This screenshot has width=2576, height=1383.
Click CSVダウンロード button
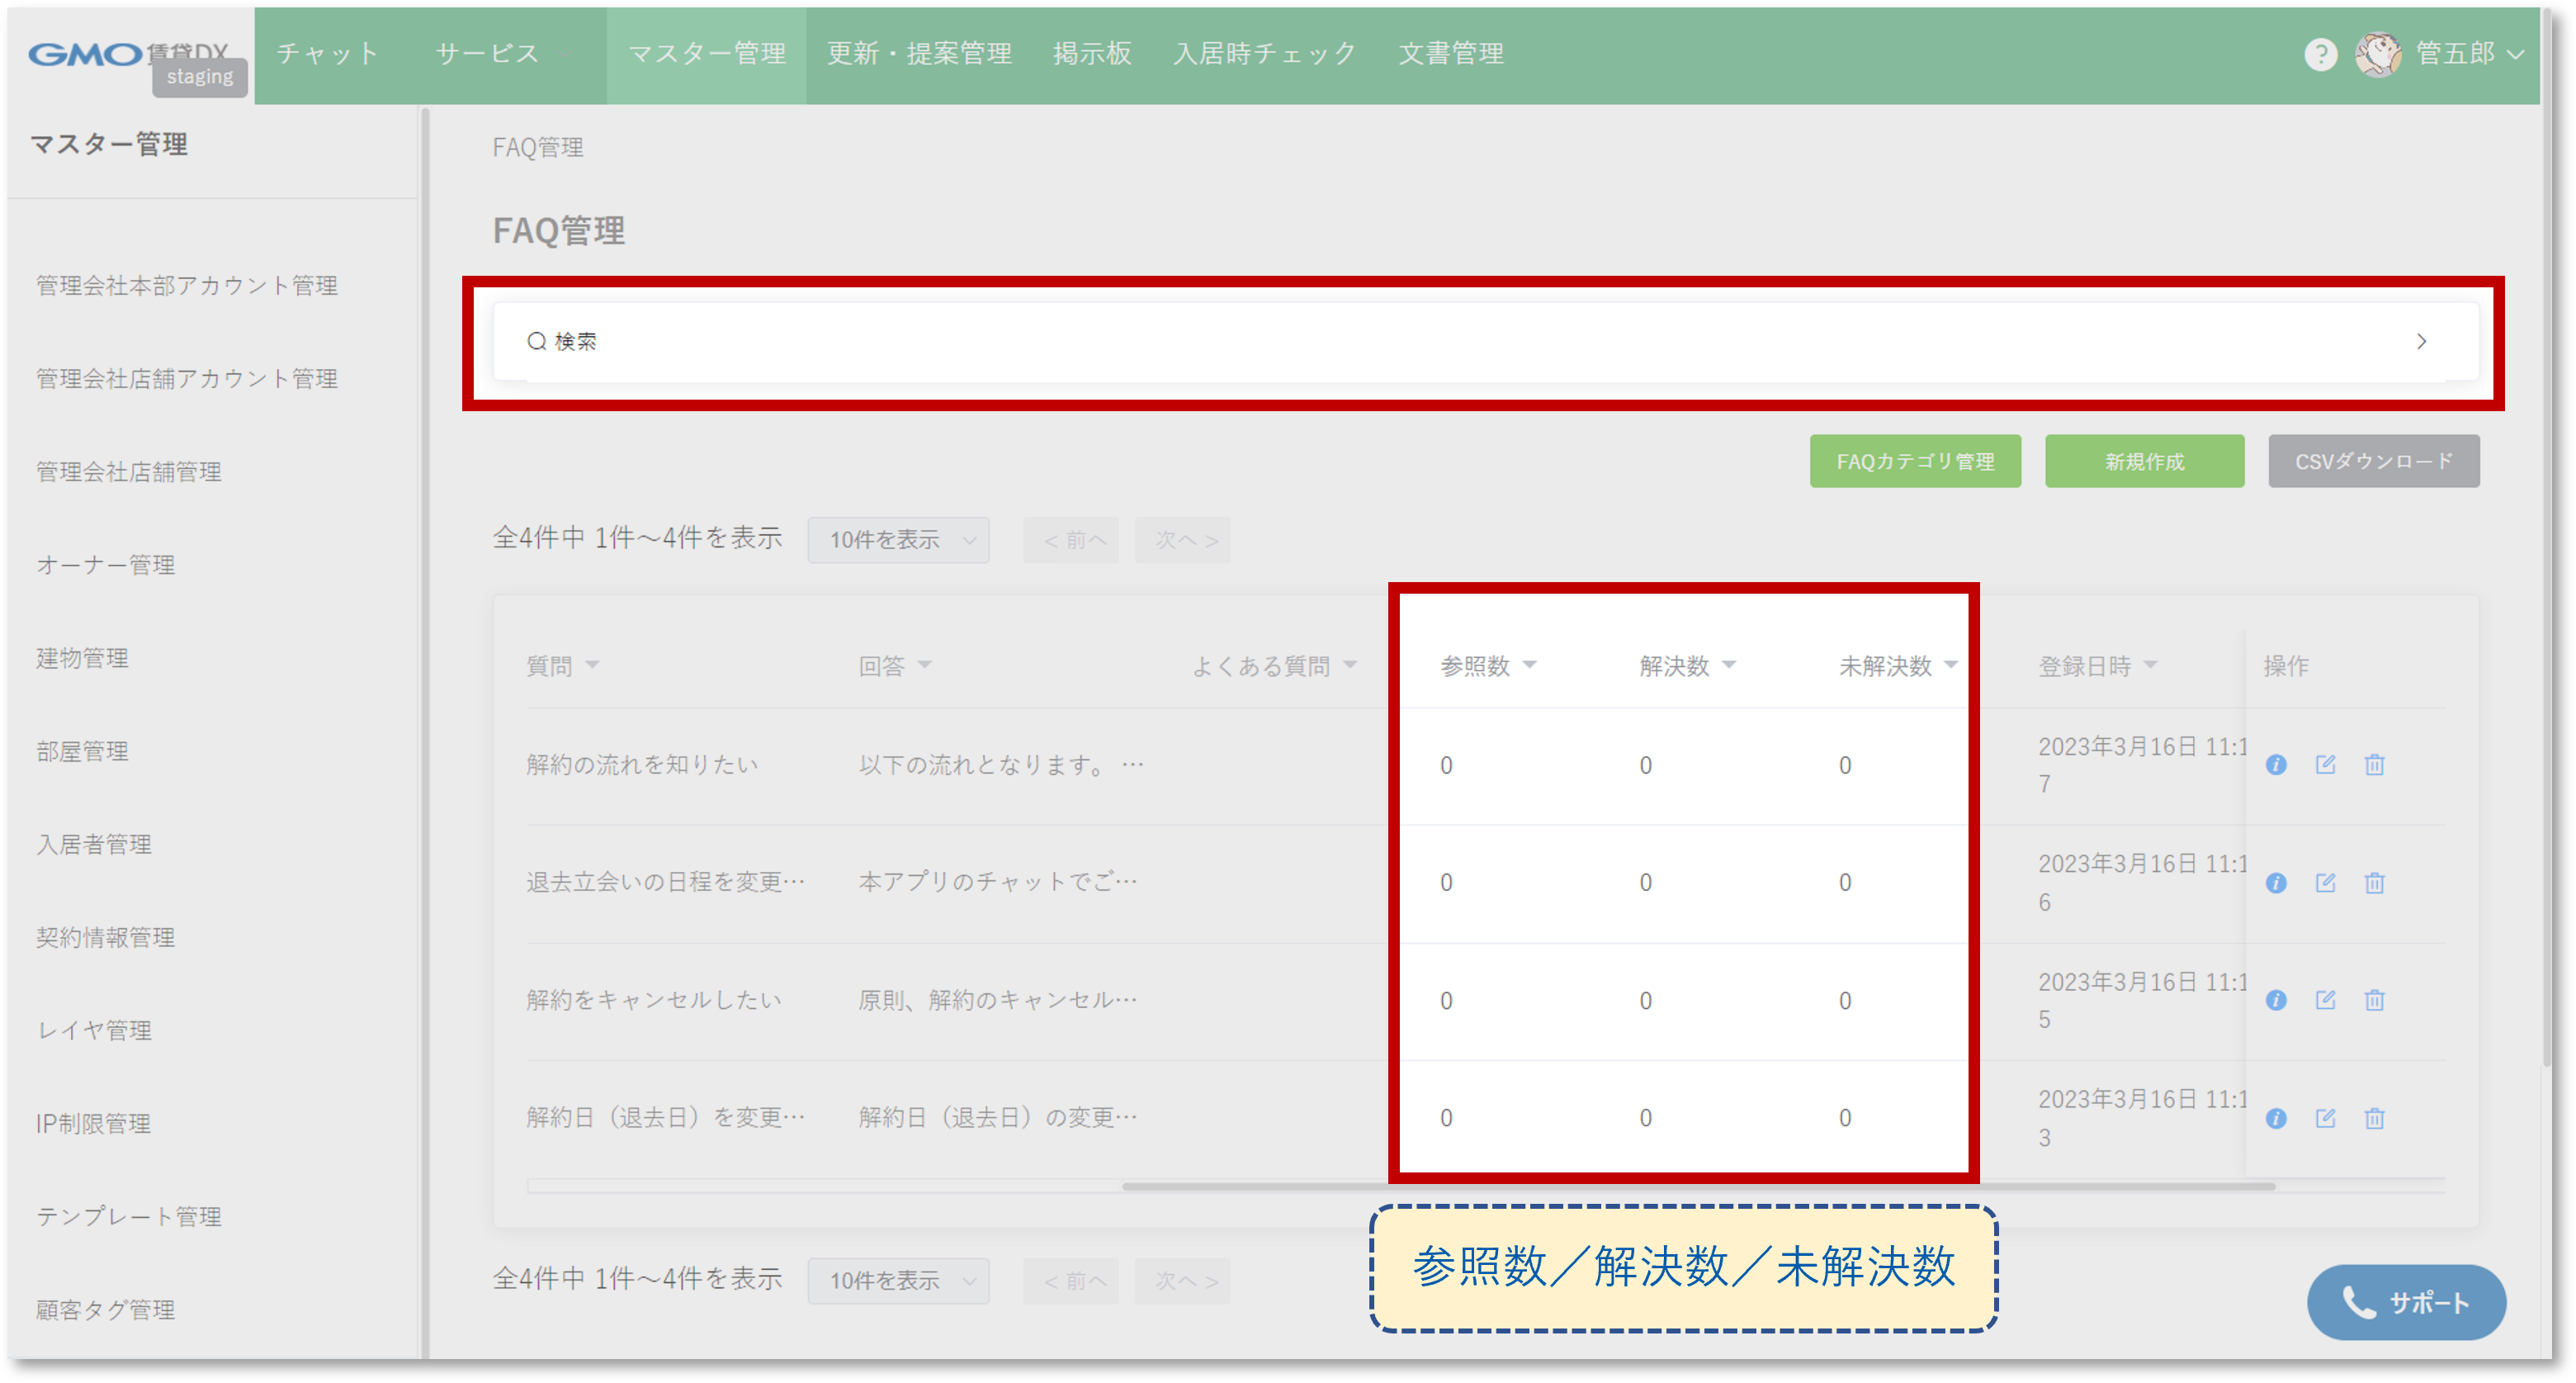click(x=2373, y=461)
